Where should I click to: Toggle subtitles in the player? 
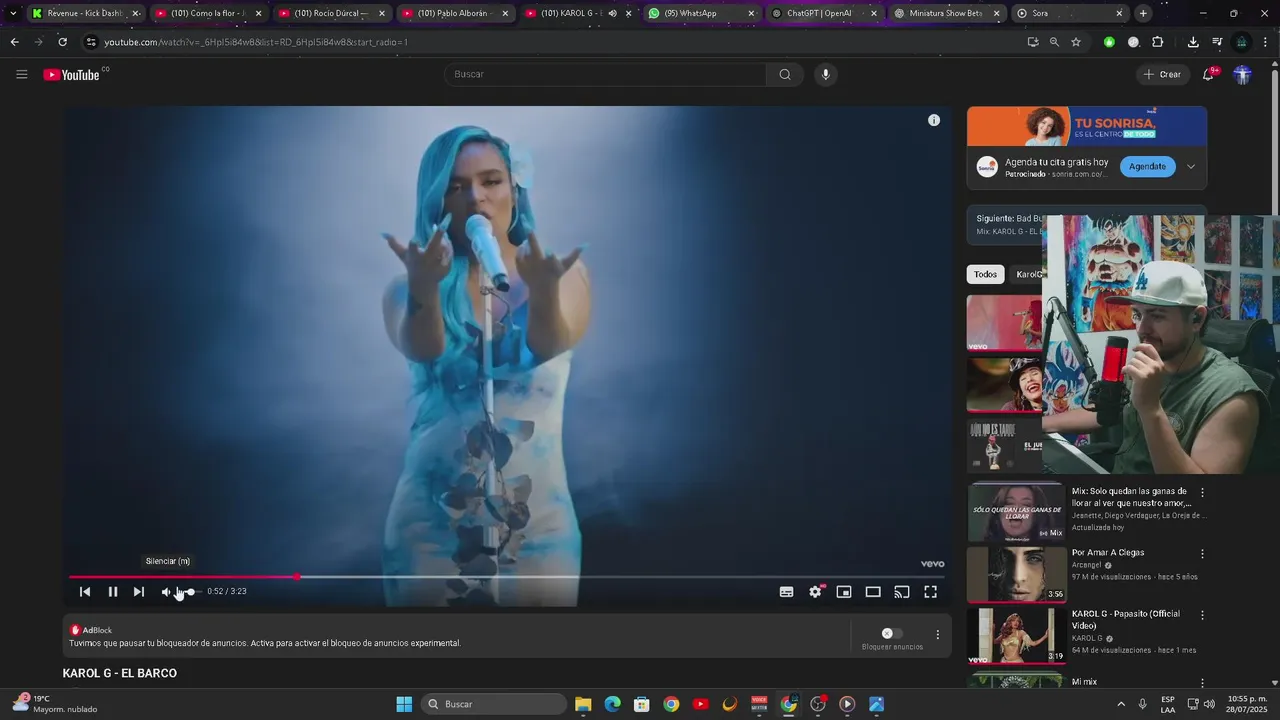click(x=787, y=592)
